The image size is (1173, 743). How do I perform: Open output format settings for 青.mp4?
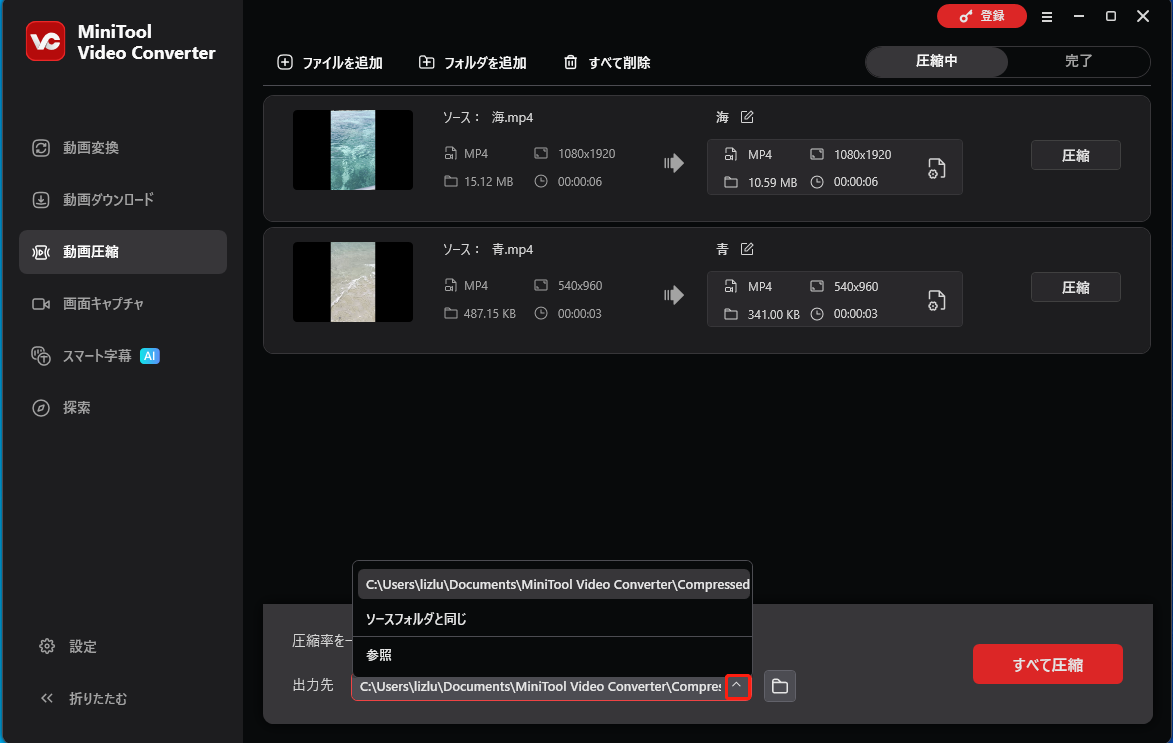point(937,300)
